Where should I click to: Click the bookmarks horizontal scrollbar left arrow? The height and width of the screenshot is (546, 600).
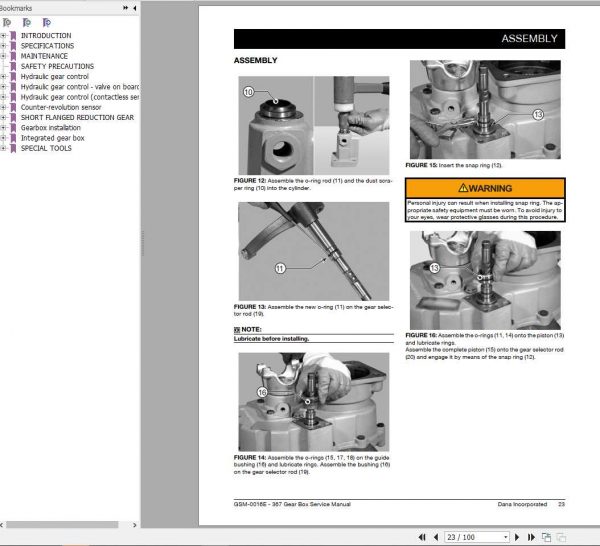[x=2, y=525]
